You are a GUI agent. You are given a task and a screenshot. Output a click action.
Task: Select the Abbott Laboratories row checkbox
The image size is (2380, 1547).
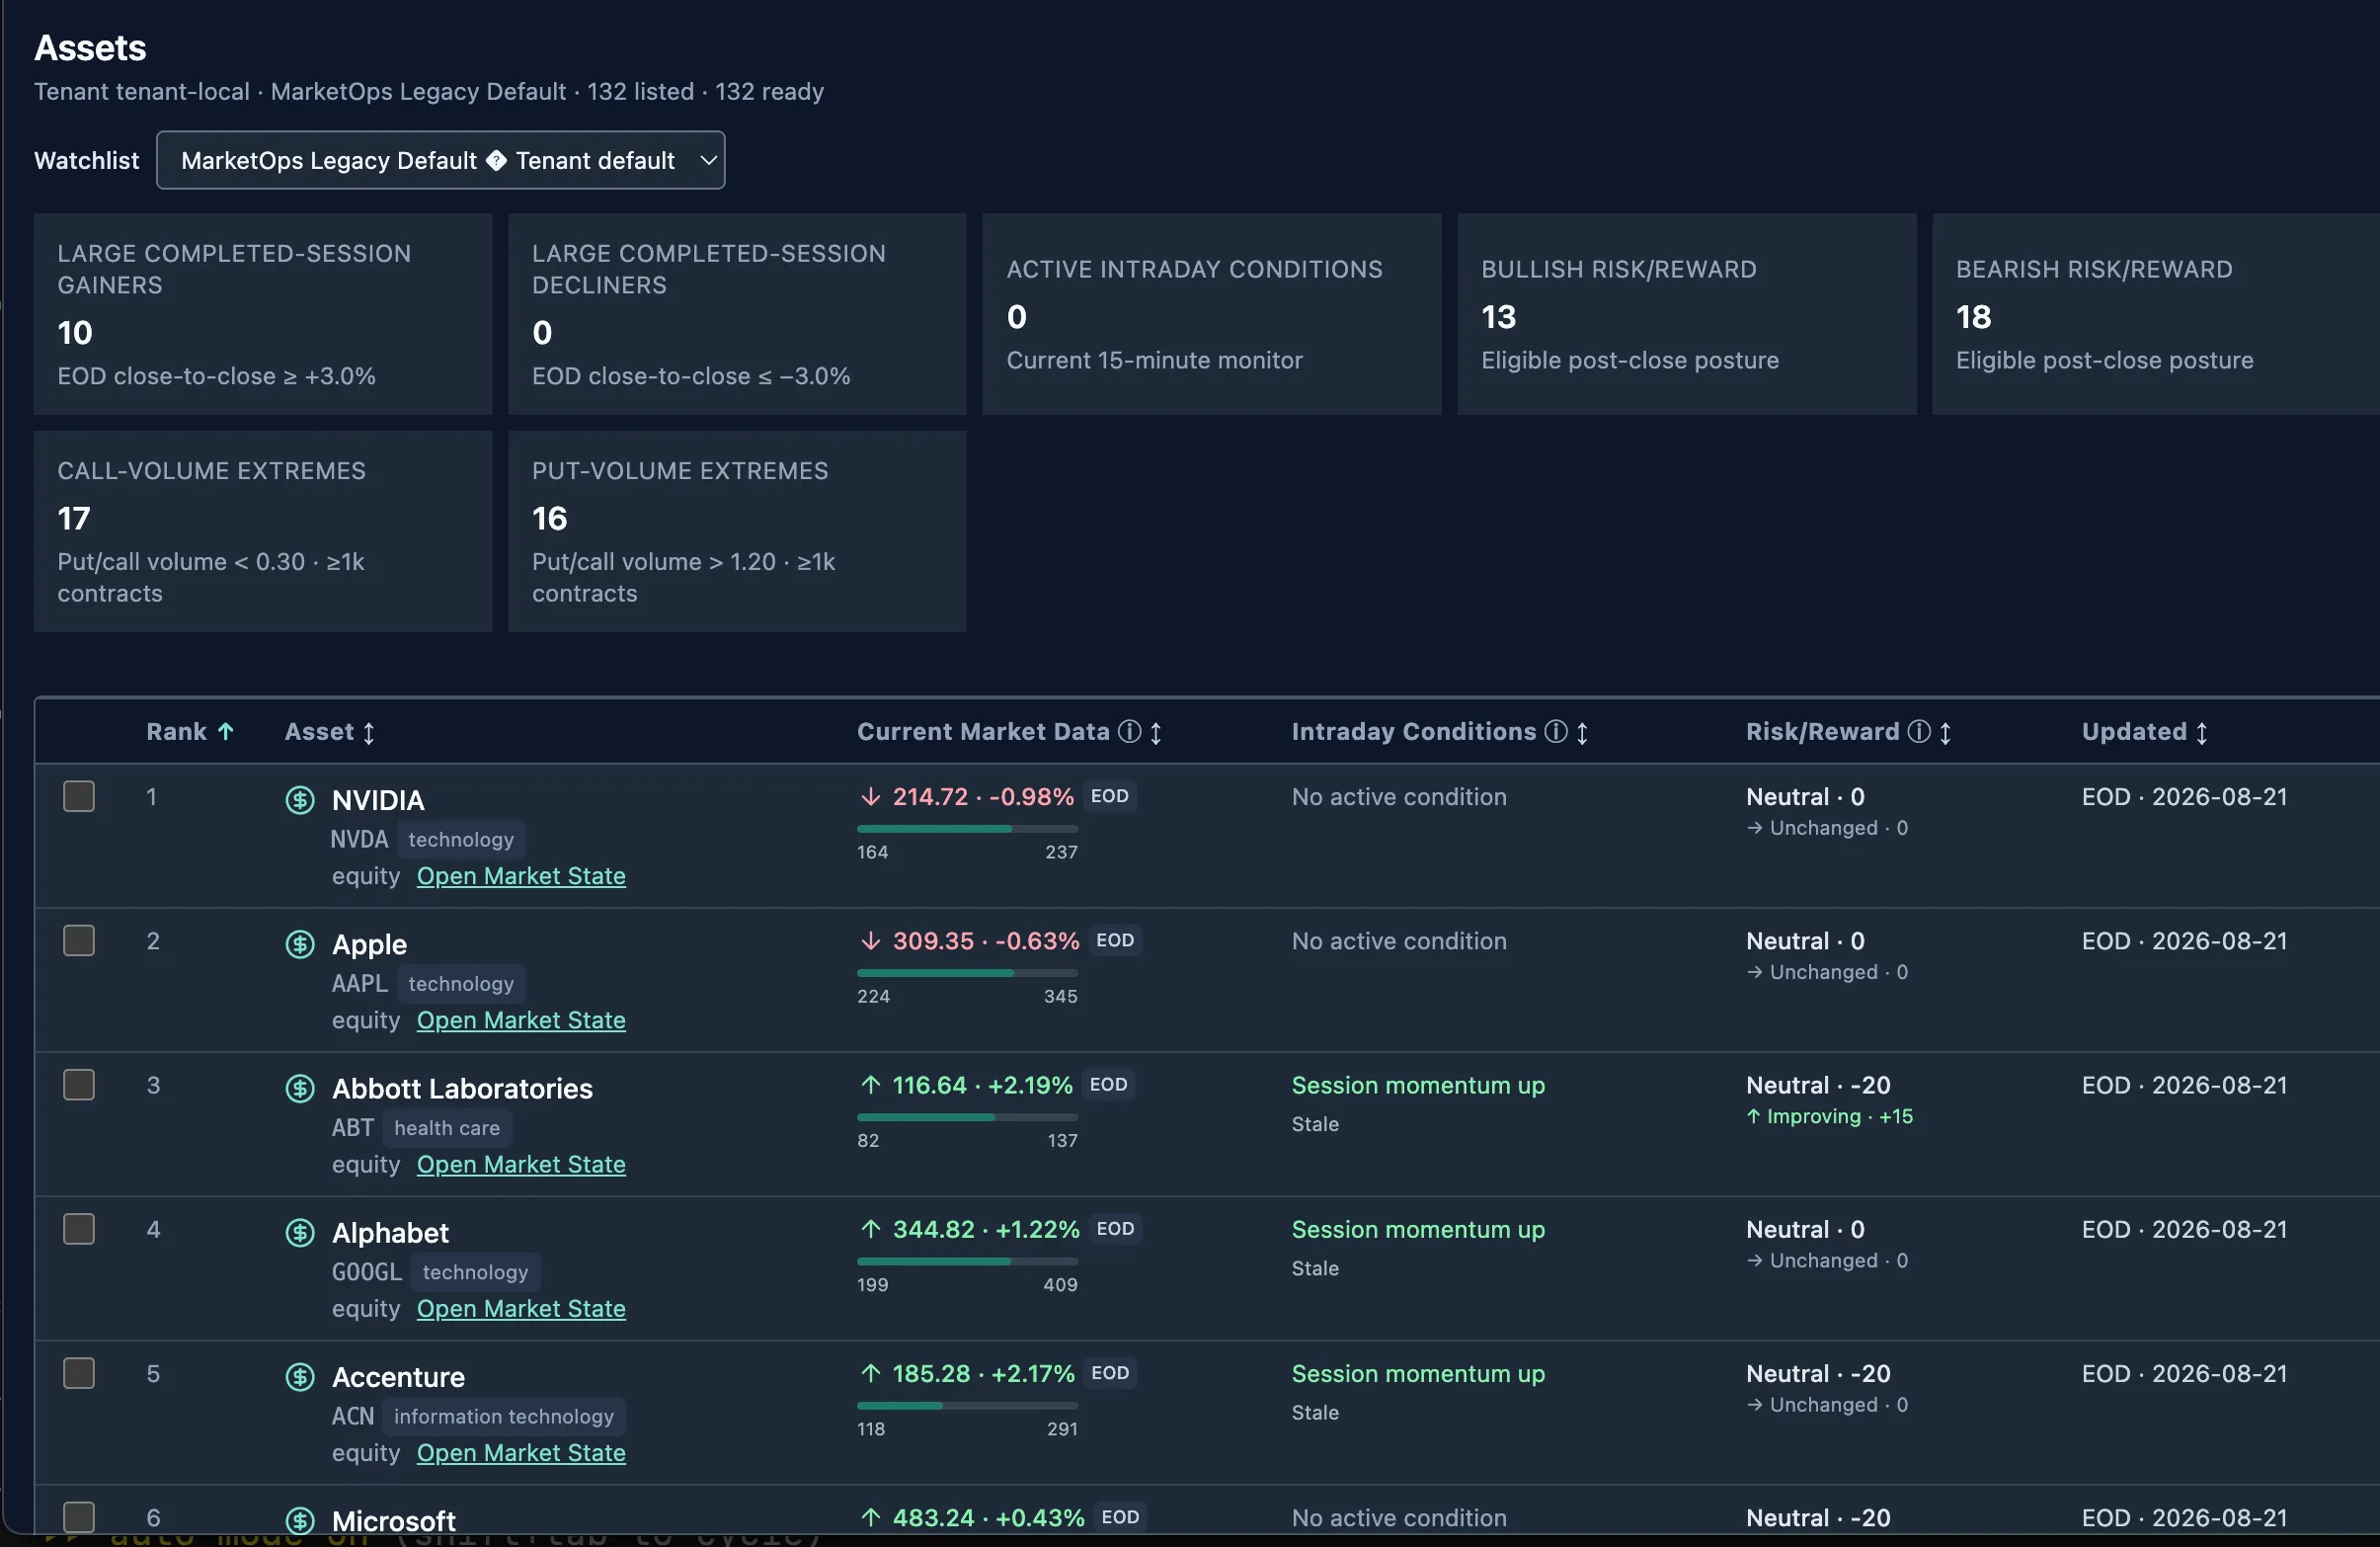[79, 1085]
